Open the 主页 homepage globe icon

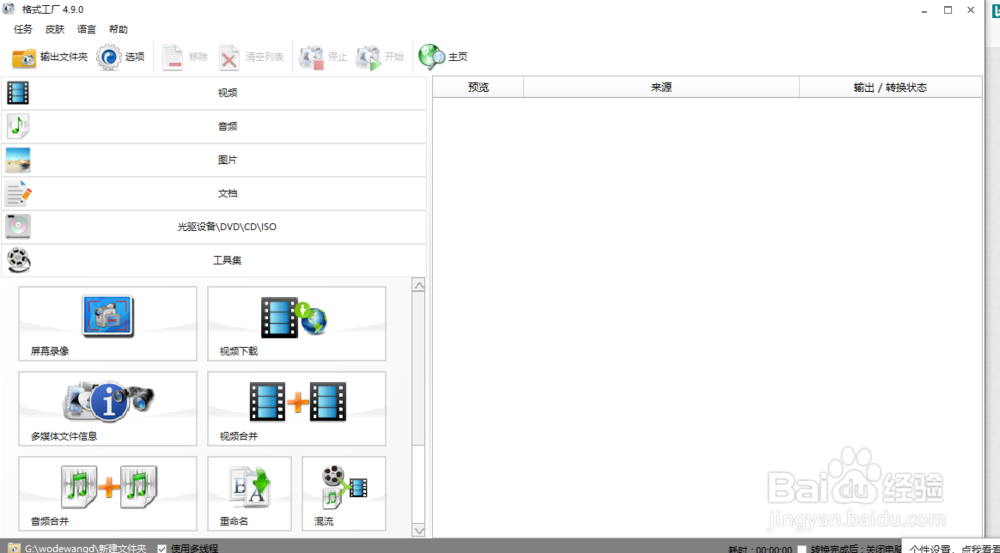point(432,57)
